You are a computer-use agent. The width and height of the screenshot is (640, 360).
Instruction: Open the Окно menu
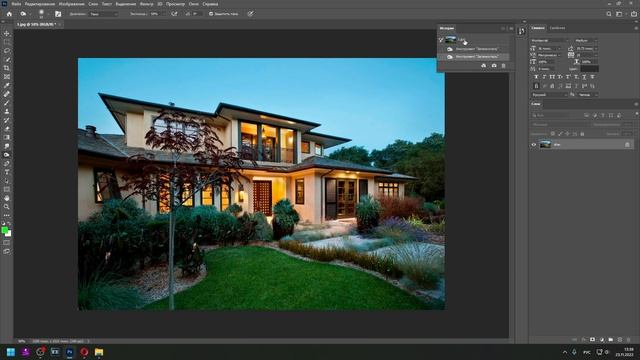(193, 4)
